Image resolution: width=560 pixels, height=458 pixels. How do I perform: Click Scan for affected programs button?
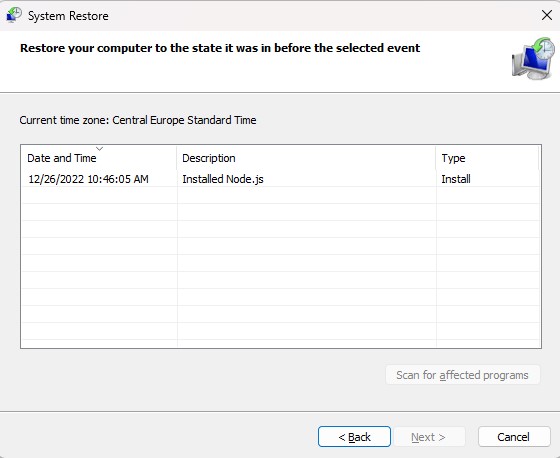tap(462, 375)
